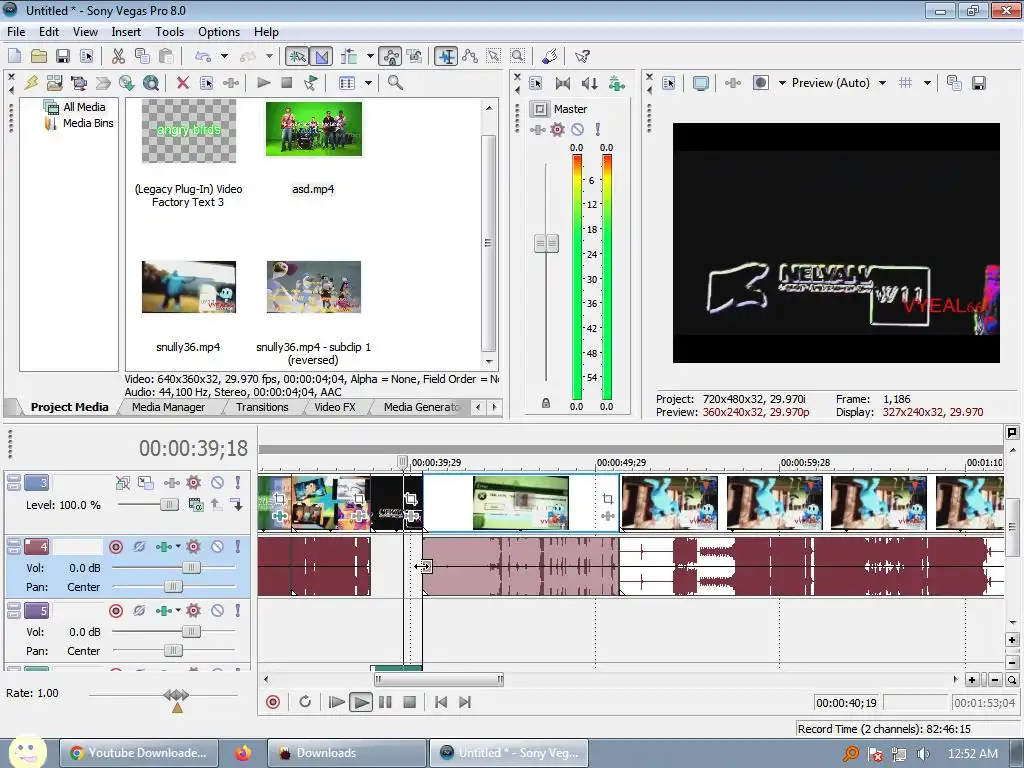Copy preview snapshot to clipboard icon

click(x=954, y=83)
